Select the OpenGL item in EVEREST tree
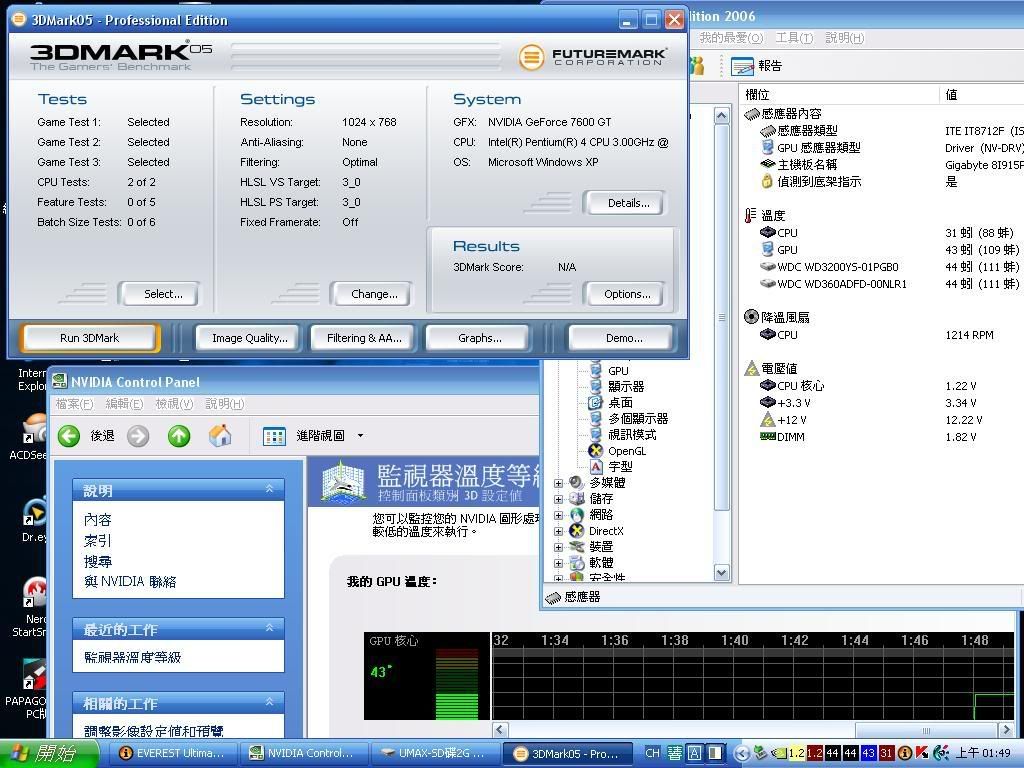This screenshot has height=768, width=1024. (x=626, y=451)
